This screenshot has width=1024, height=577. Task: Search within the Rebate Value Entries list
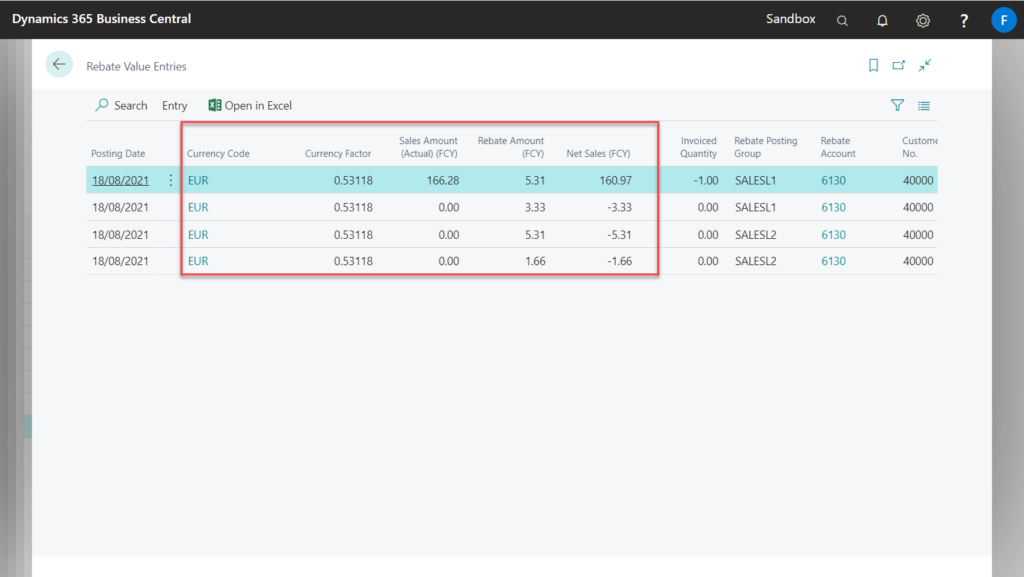pyautogui.click(x=121, y=105)
